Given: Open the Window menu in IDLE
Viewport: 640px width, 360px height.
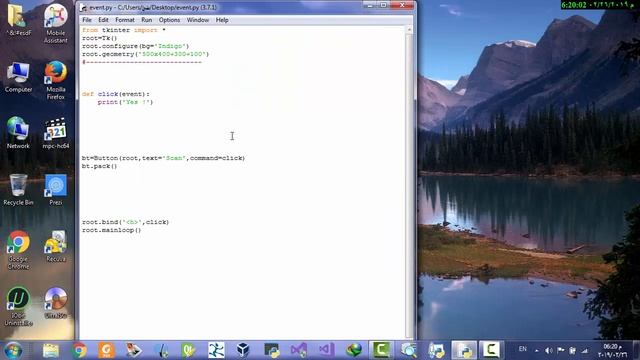Looking at the screenshot, I should [198, 20].
